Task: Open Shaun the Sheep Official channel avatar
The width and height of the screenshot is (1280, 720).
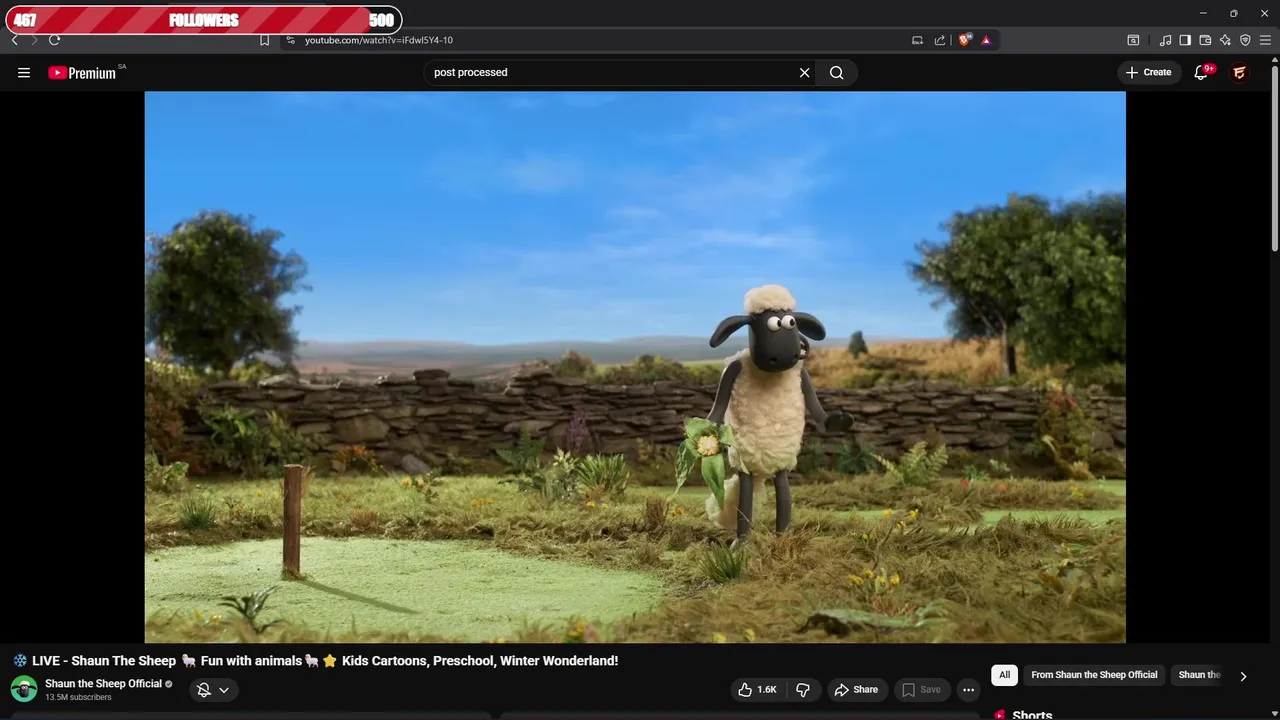Action: pos(24,689)
